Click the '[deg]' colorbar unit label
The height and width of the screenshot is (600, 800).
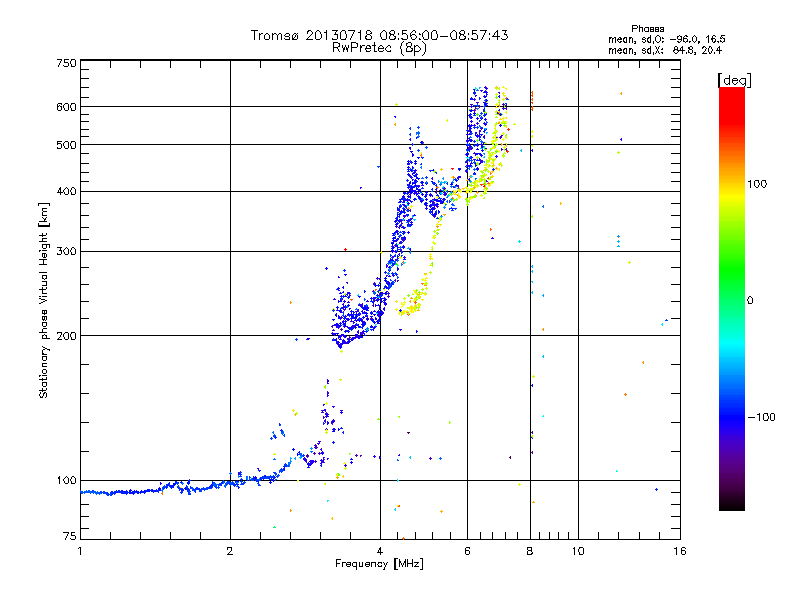click(734, 80)
